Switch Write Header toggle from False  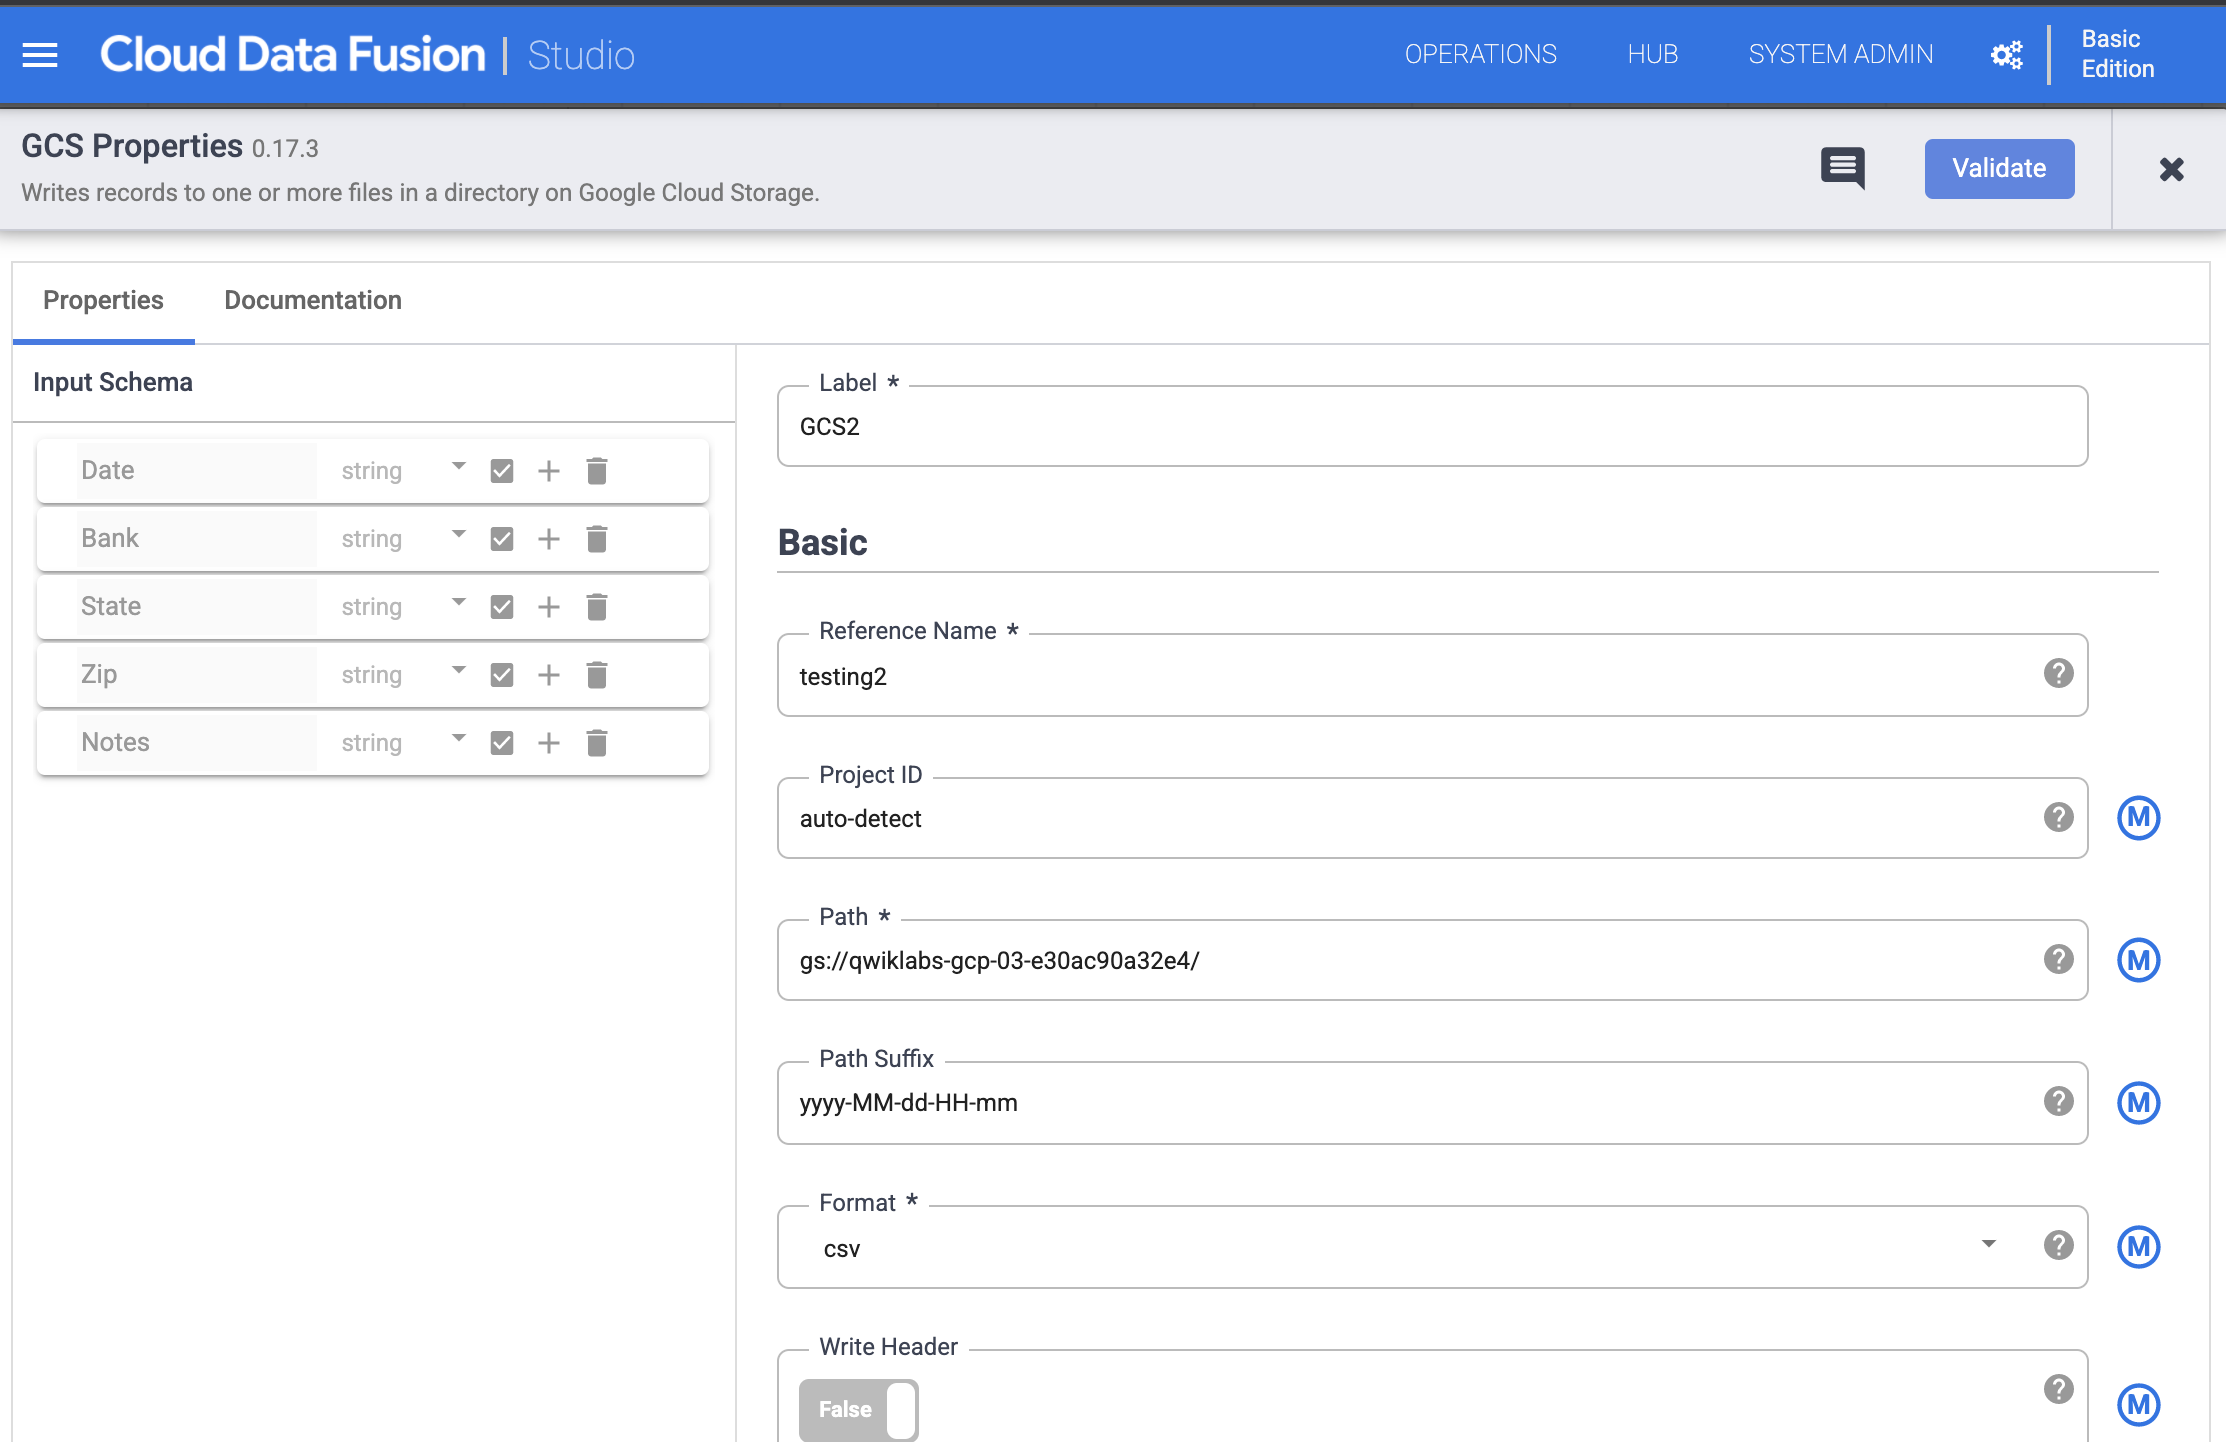coord(858,1410)
